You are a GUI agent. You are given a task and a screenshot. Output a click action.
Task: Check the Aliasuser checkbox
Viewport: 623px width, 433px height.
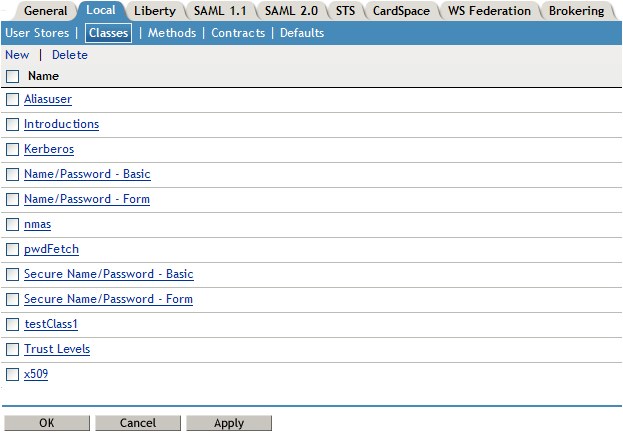pos(12,99)
